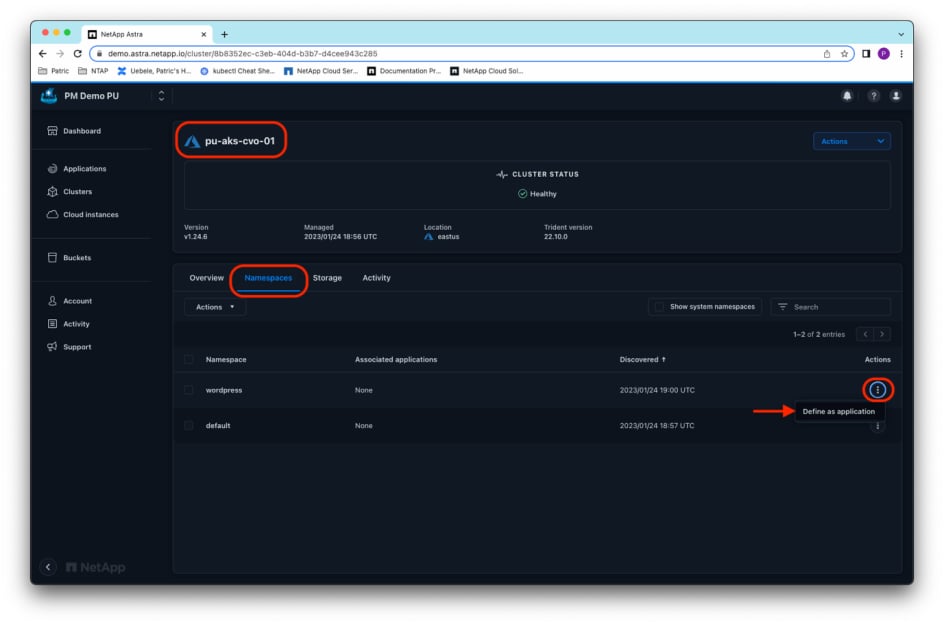Open the cluster Actions dropdown at top right

point(851,141)
